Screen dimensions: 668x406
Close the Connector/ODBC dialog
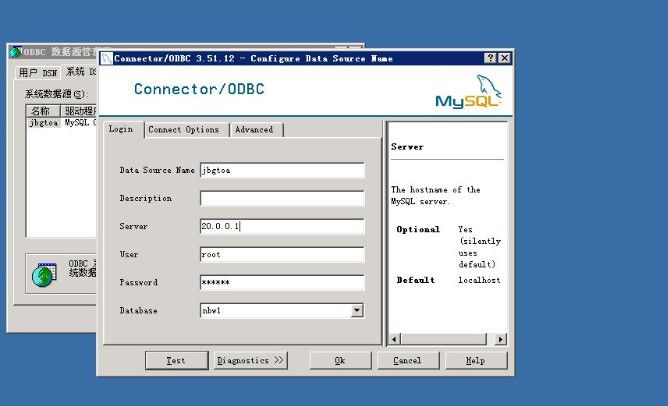point(504,58)
